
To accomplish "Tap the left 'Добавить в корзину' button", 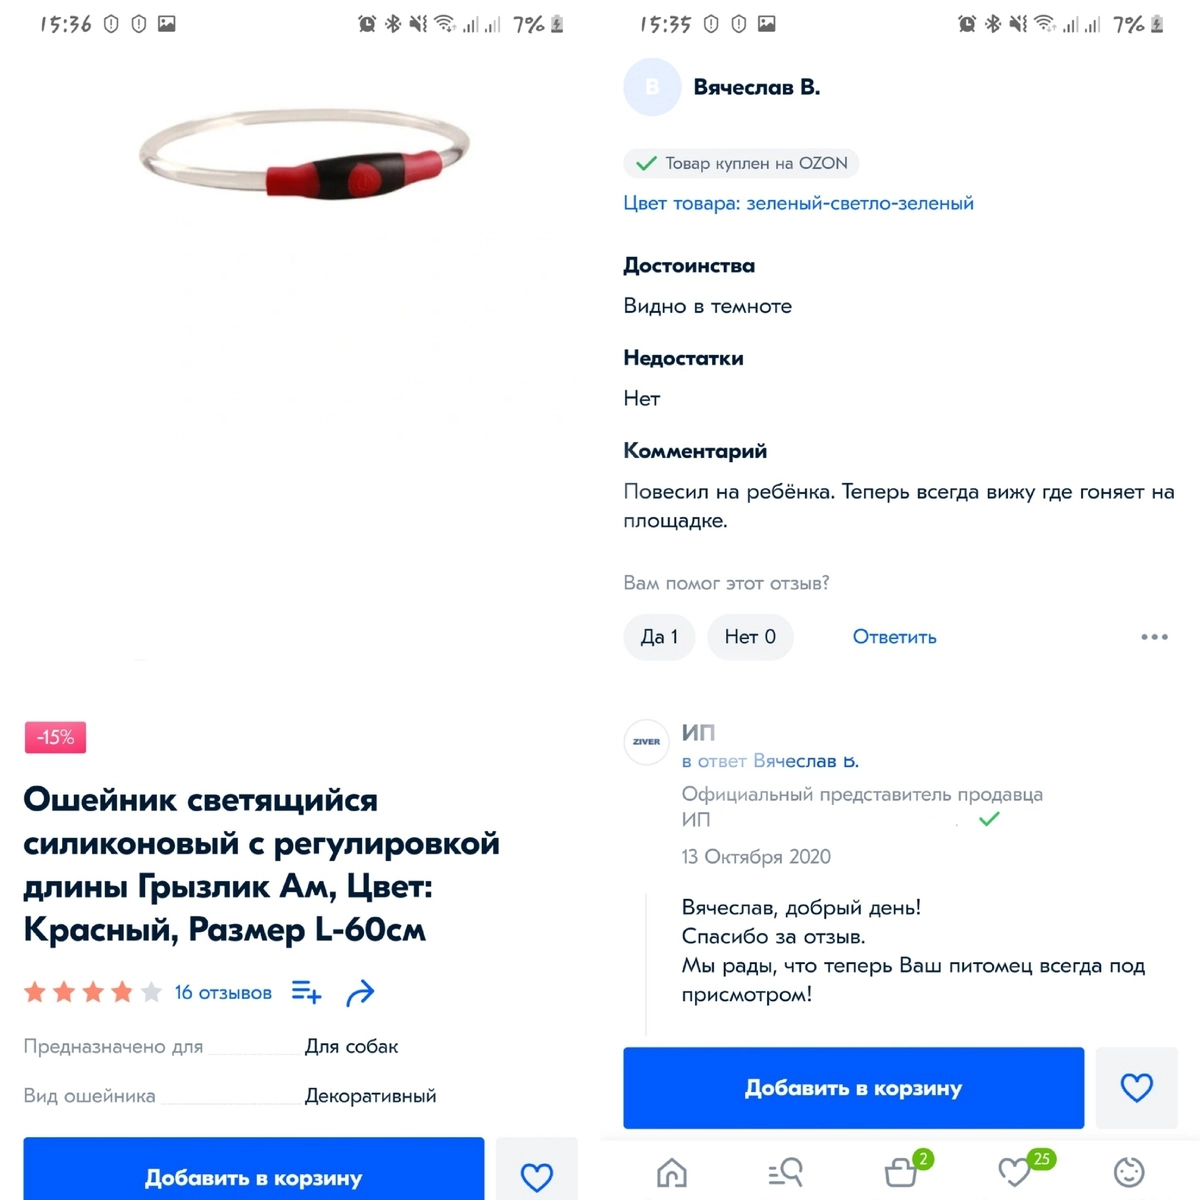I will click(x=254, y=1174).
